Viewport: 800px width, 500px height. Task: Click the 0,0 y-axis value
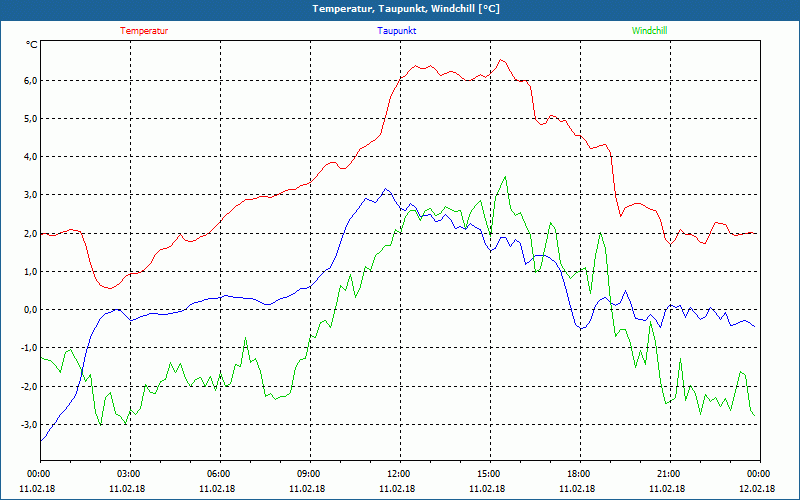[30, 310]
